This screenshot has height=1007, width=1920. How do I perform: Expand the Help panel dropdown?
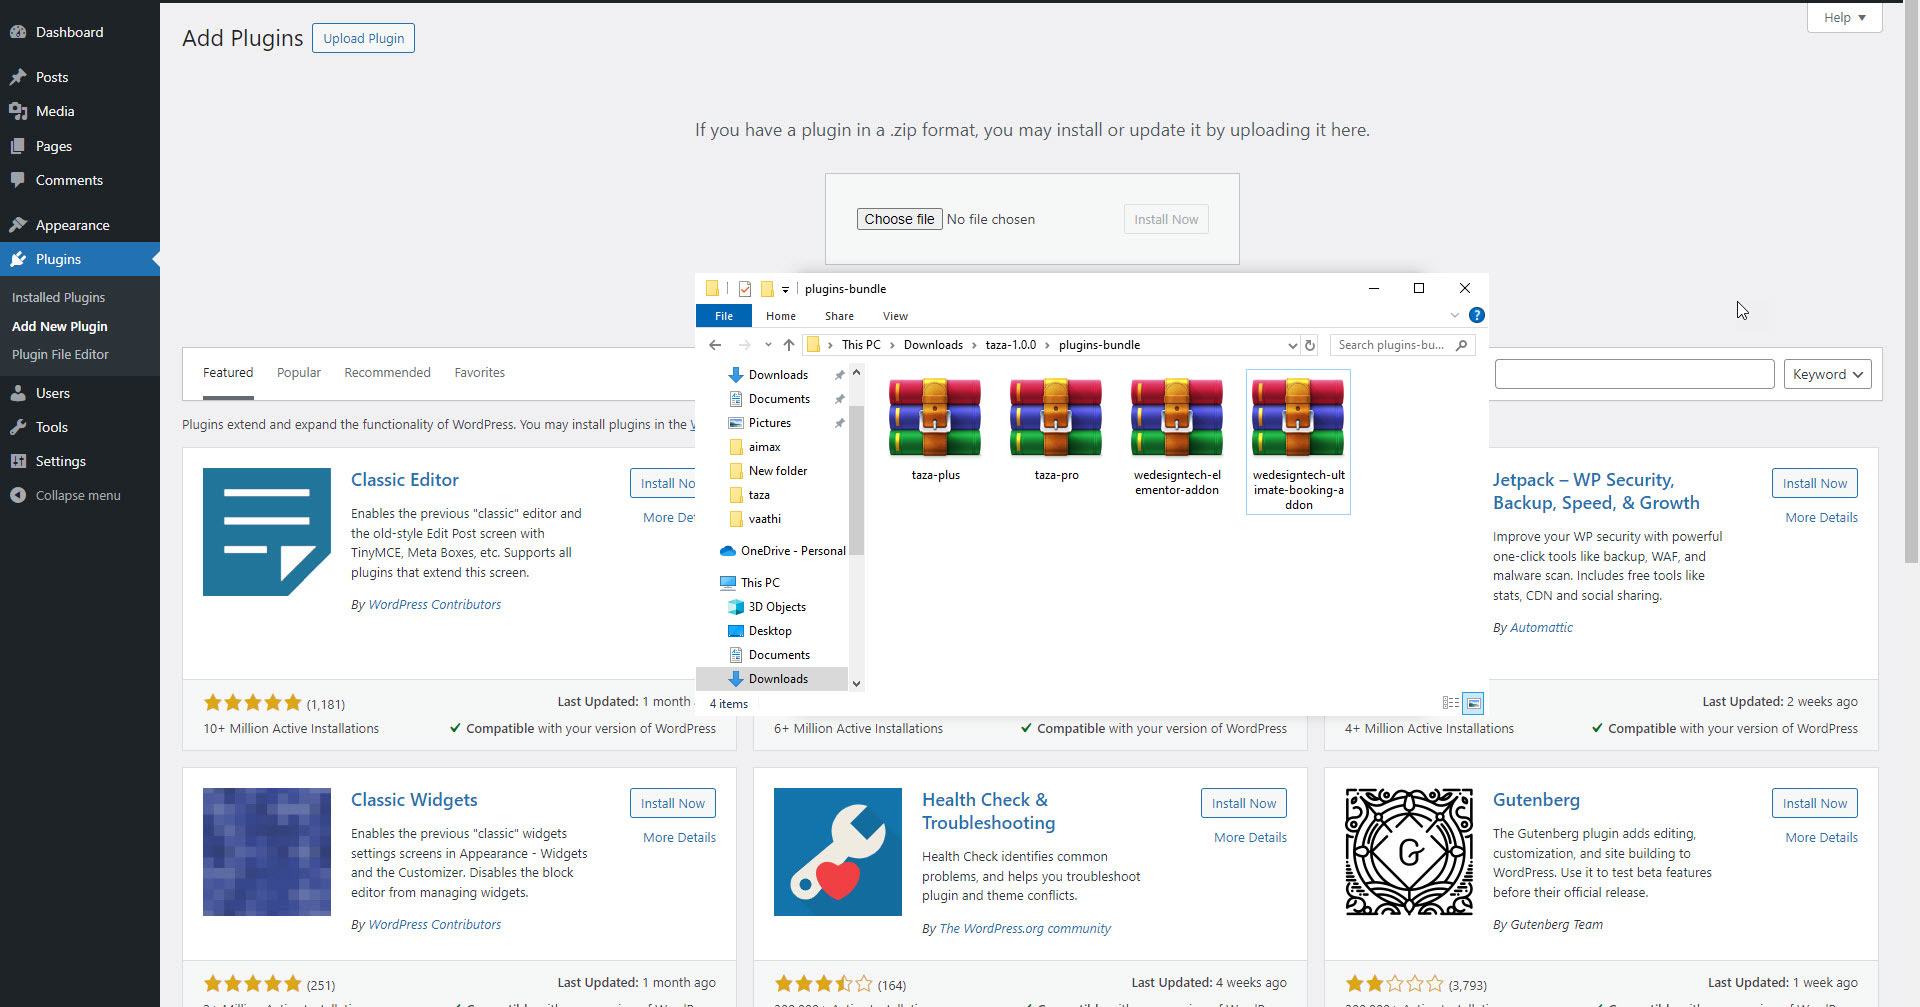tap(1844, 17)
